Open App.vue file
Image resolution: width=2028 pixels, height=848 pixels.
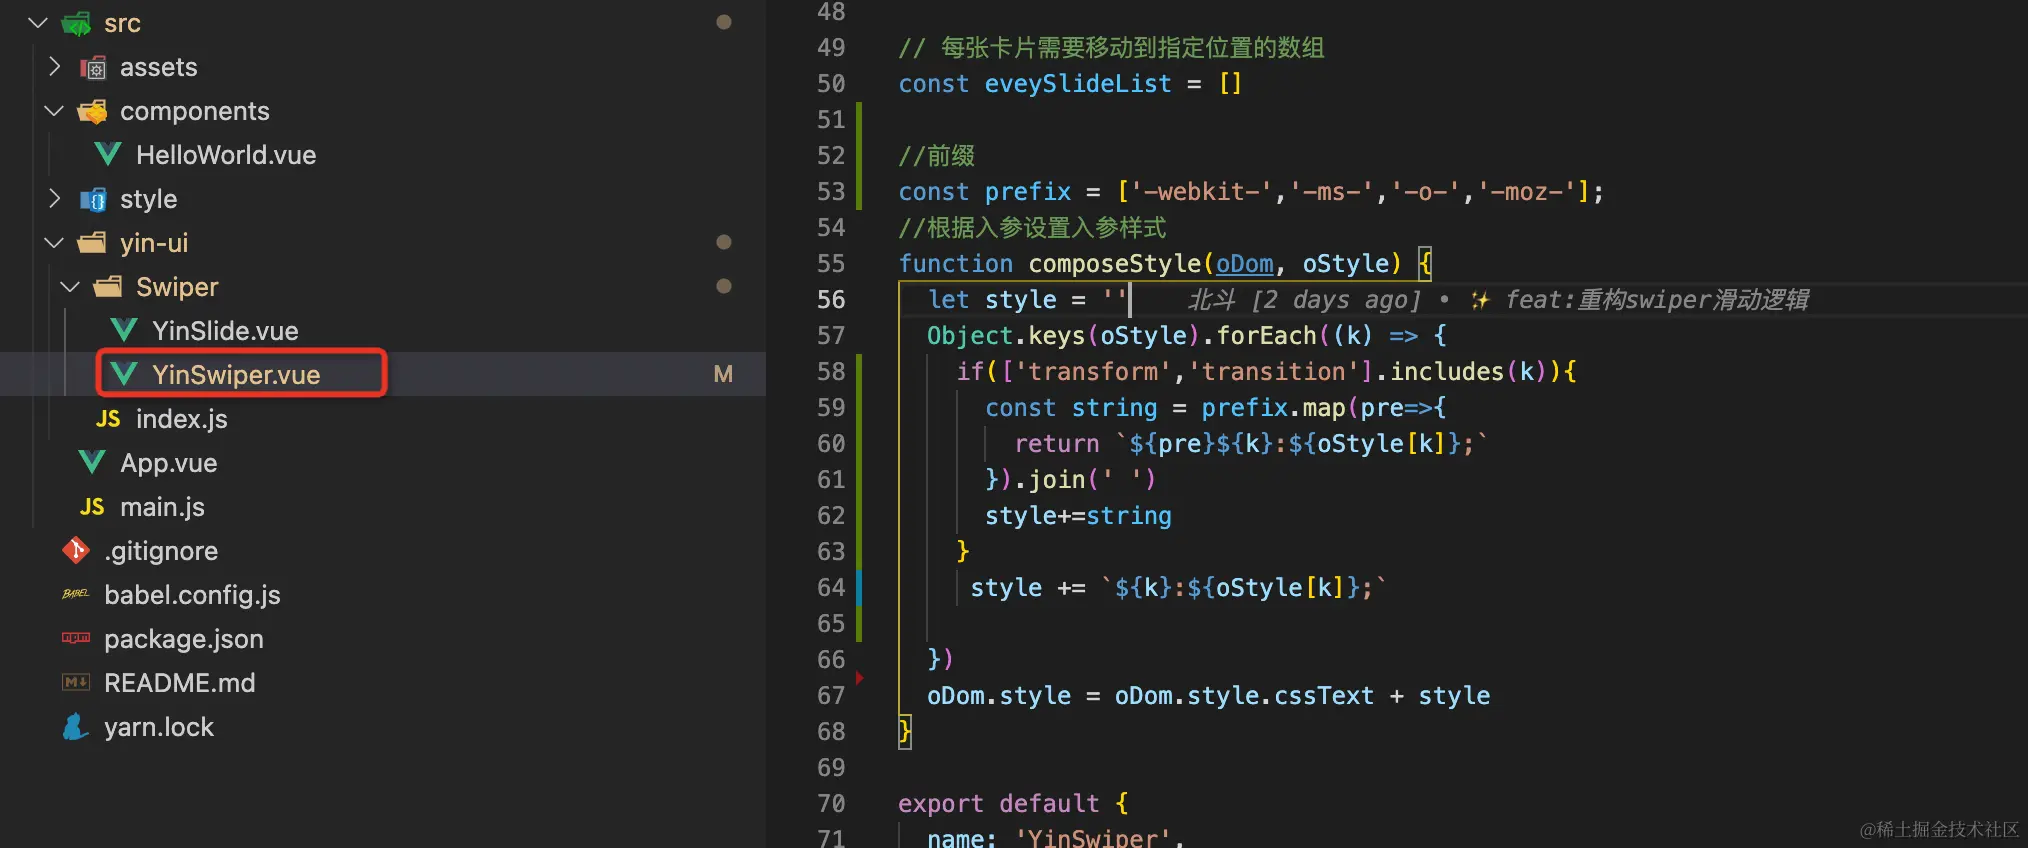pyautogui.click(x=169, y=463)
